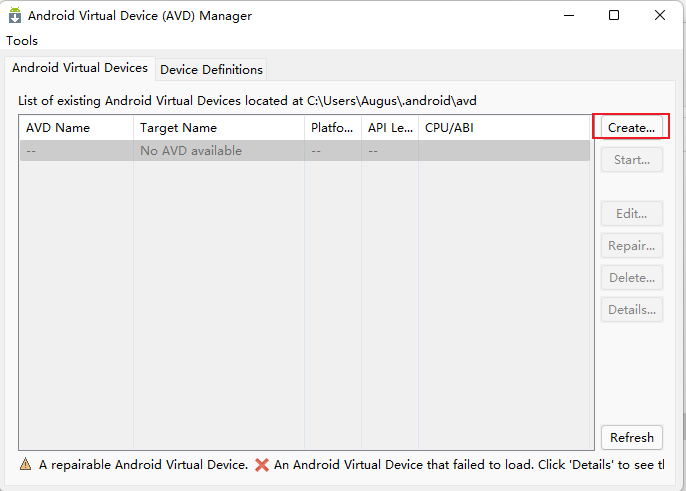Click the CPU/ABI column header

[x=504, y=128]
